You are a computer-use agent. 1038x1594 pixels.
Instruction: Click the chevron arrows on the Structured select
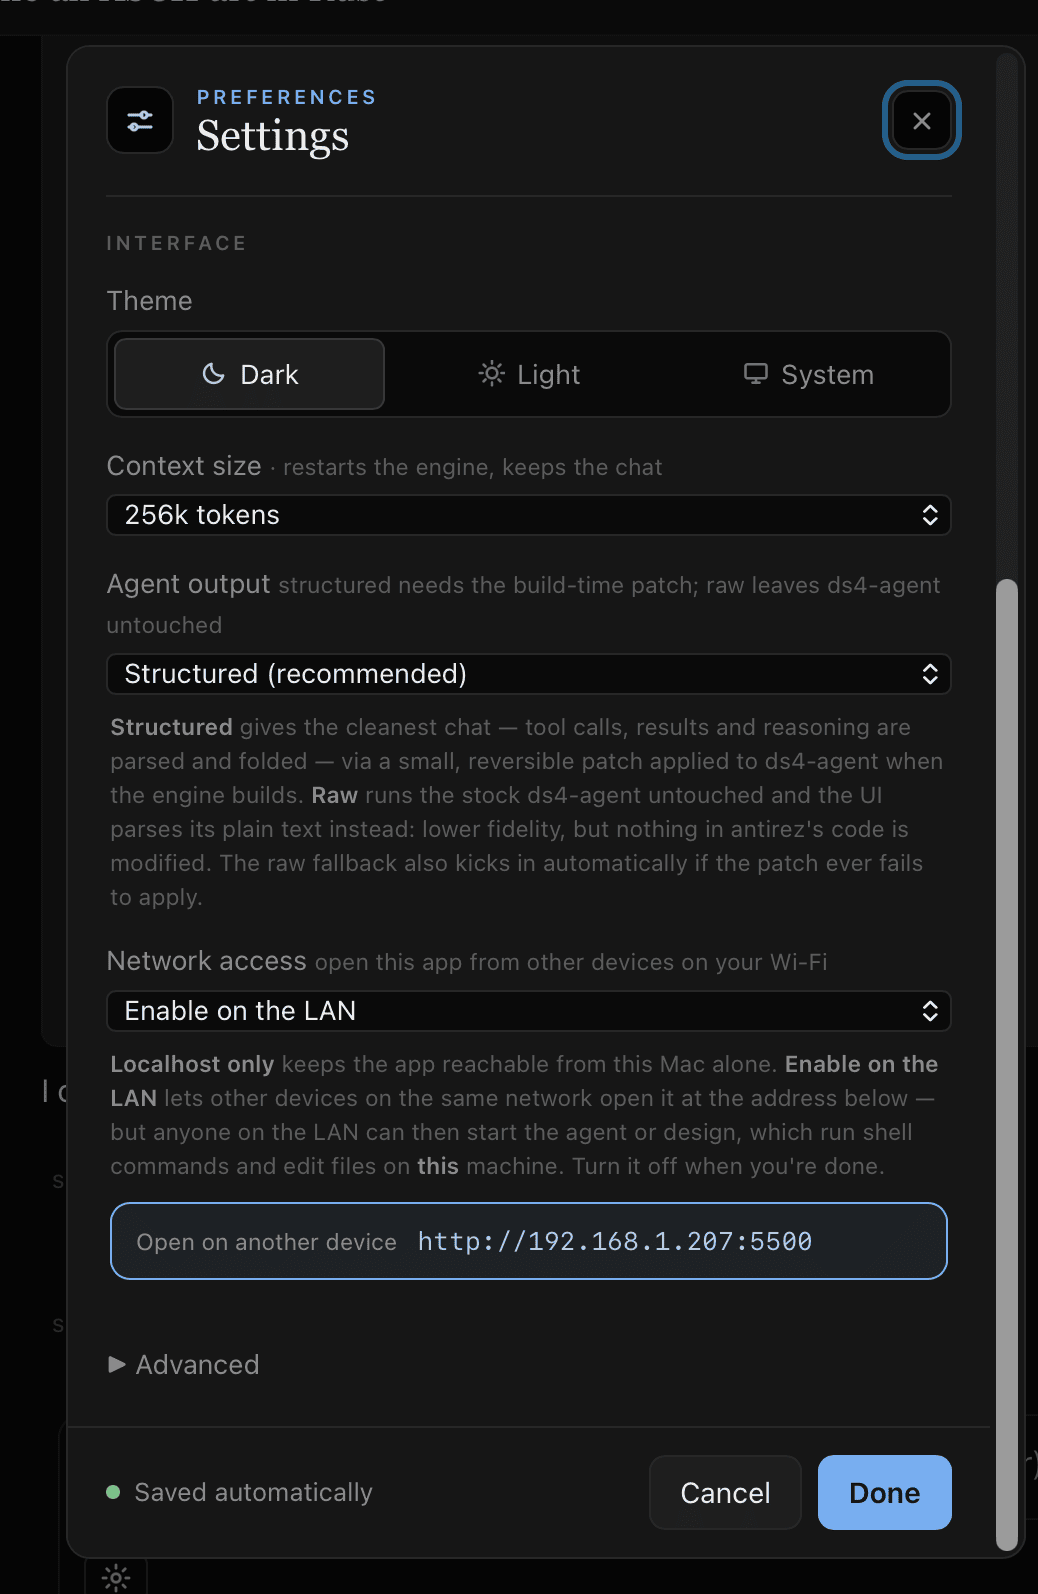tap(930, 674)
